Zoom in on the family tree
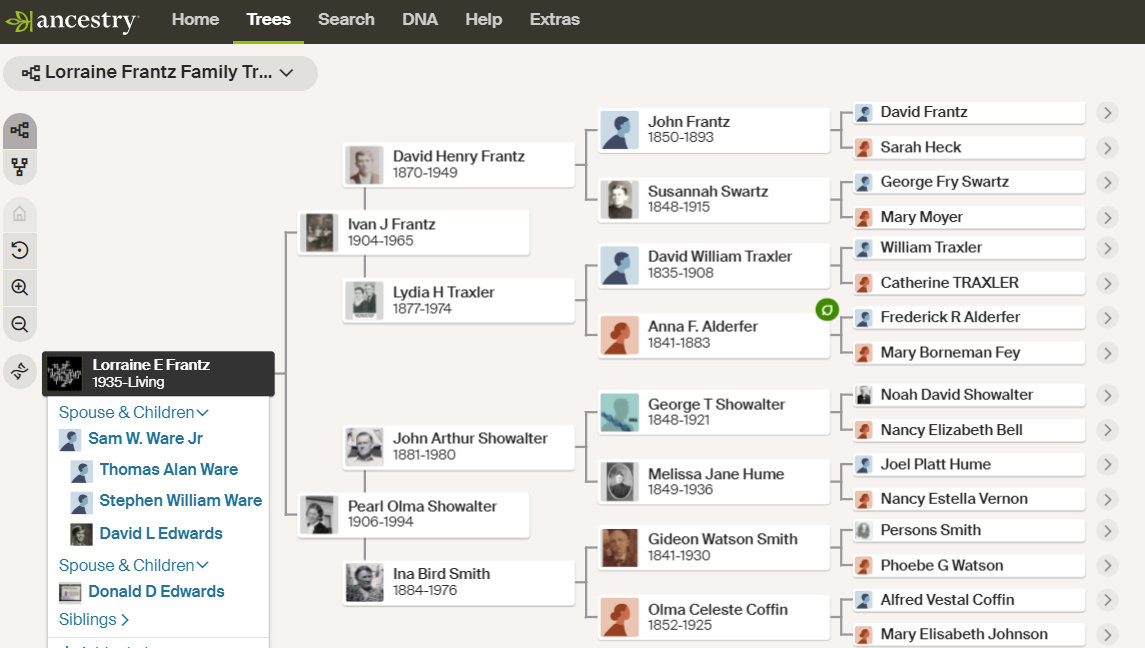The image size is (1145, 648). [20, 288]
